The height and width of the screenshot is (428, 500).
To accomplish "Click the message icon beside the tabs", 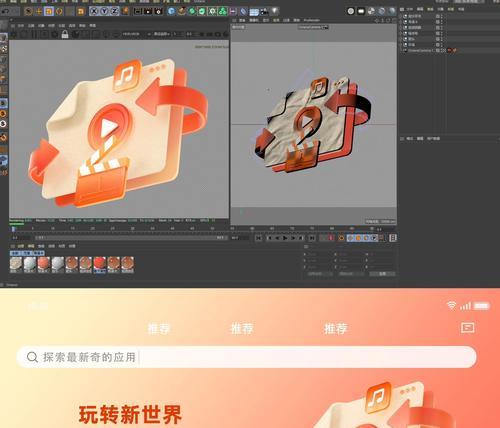I will click(x=468, y=328).
